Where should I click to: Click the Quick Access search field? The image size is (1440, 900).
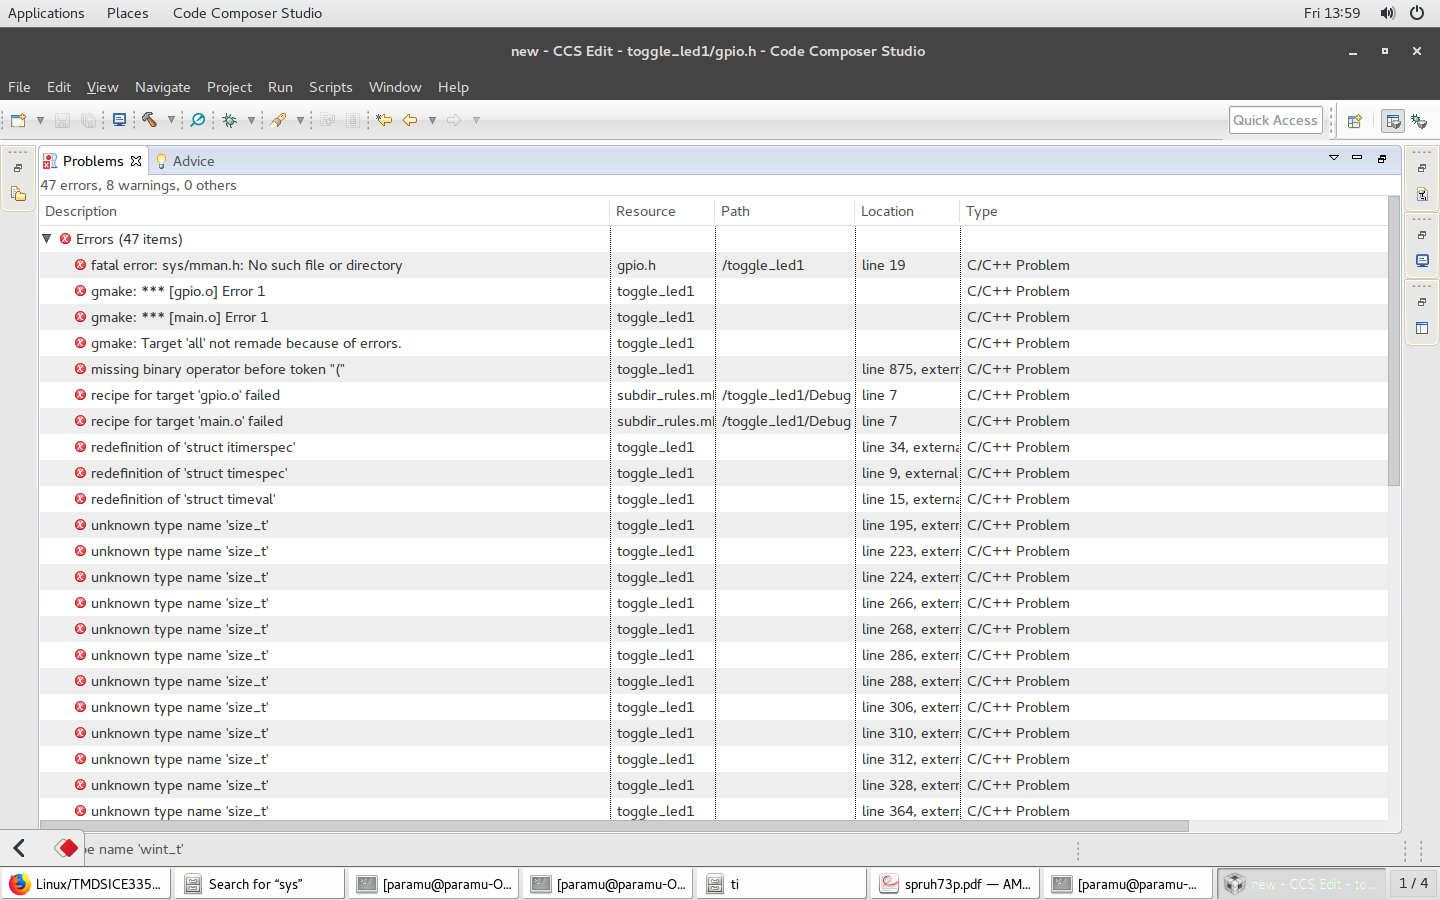tap(1276, 120)
